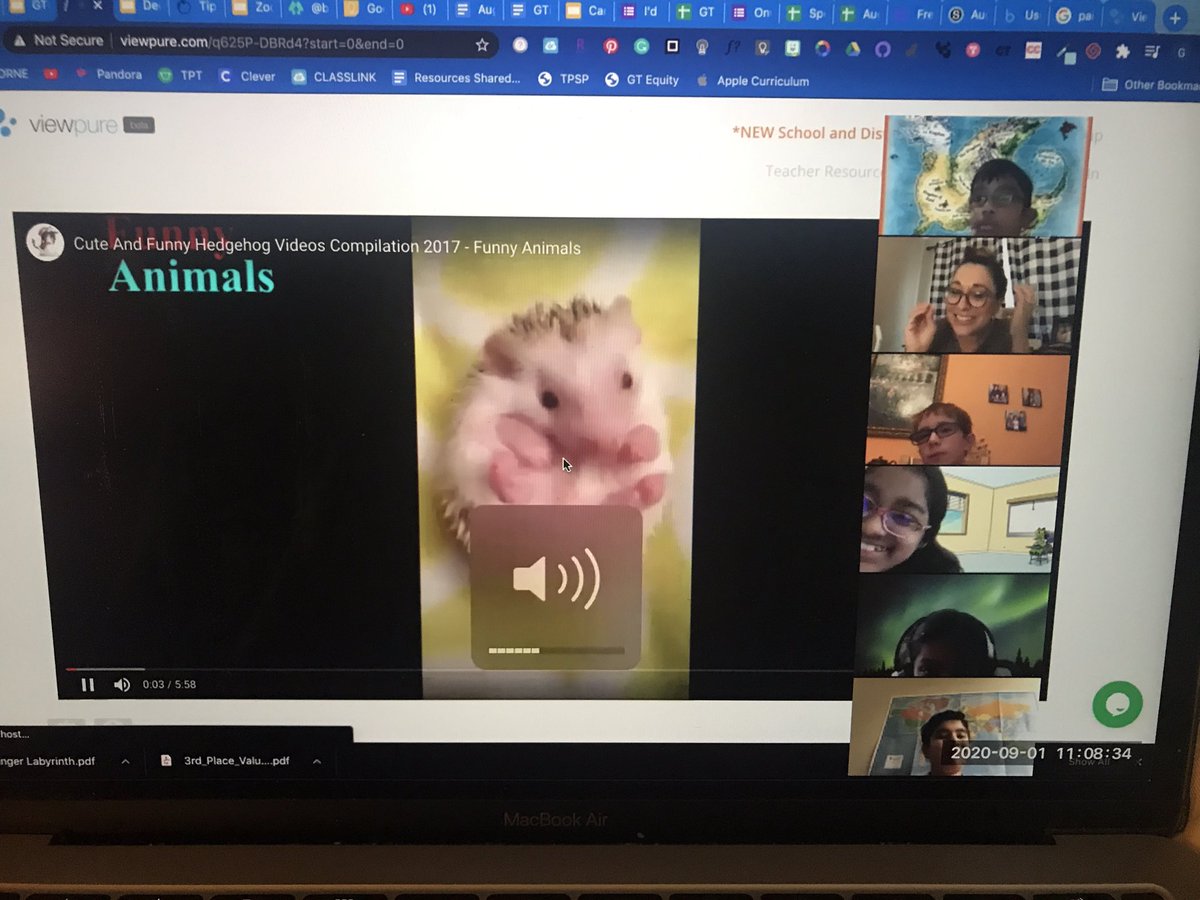Open the Clever bookmark

(x=246, y=76)
